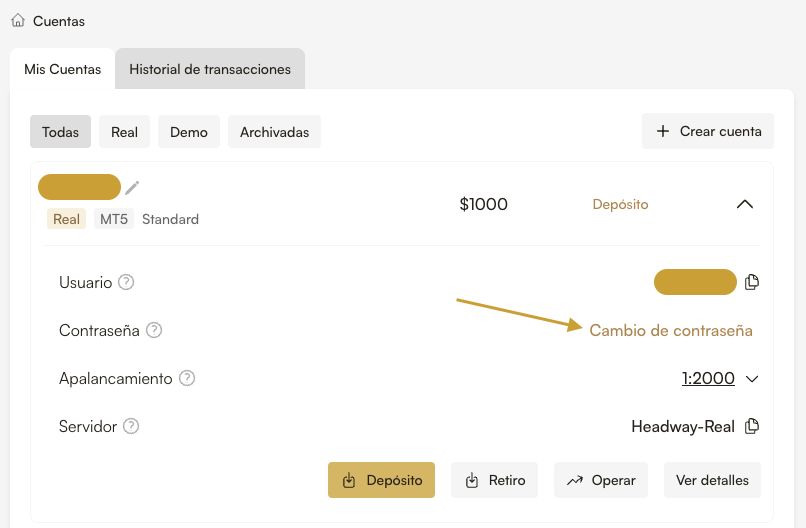Viewport: 806px width, 528px height.
Task: Copy the Usuario value
Action: [752, 282]
